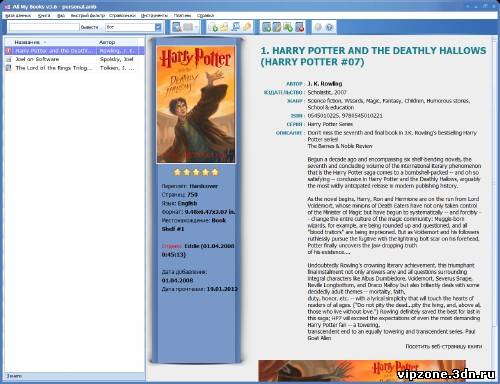Image resolution: width=500 pixels, height=384 pixels.
Task: Click the author cell Tolkien, J. in the list
Action: point(117,68)
